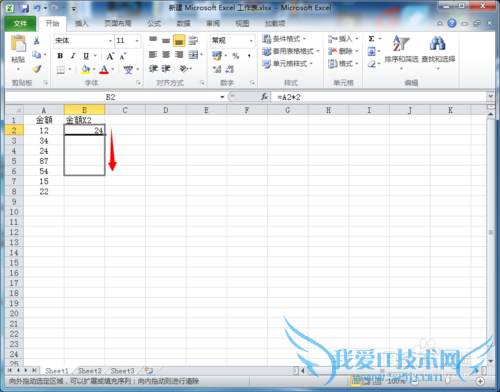The height and width of the screenshot is (392, 500).
Task: Switch to Sheet3 worksheet tab
Action: (122, 371)
